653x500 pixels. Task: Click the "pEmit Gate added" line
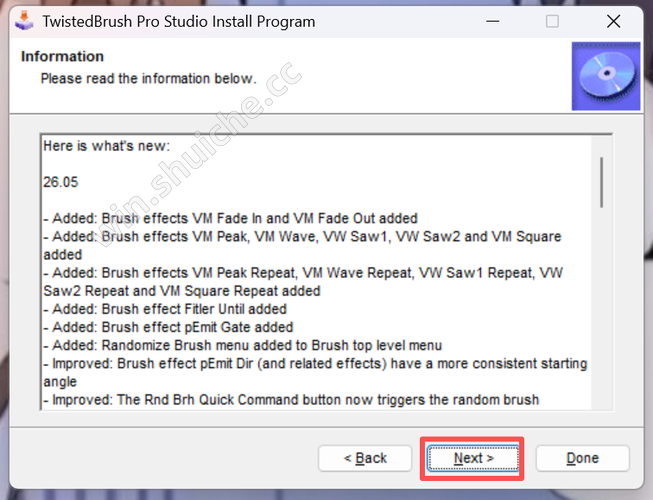[x=168, y=327]
